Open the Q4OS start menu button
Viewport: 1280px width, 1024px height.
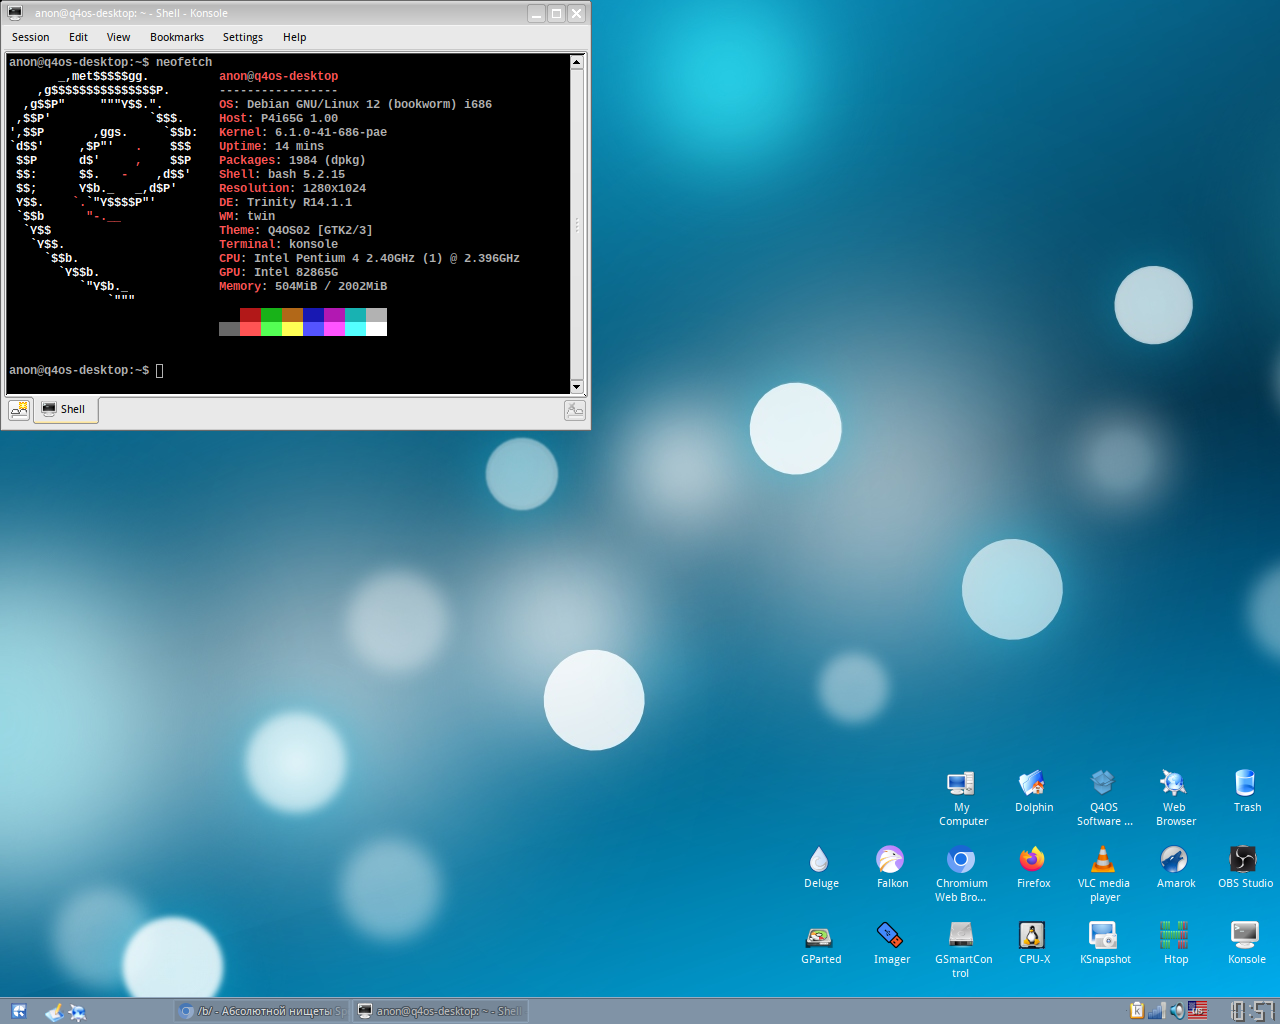pyautogui.click(x=19, y=1011)
